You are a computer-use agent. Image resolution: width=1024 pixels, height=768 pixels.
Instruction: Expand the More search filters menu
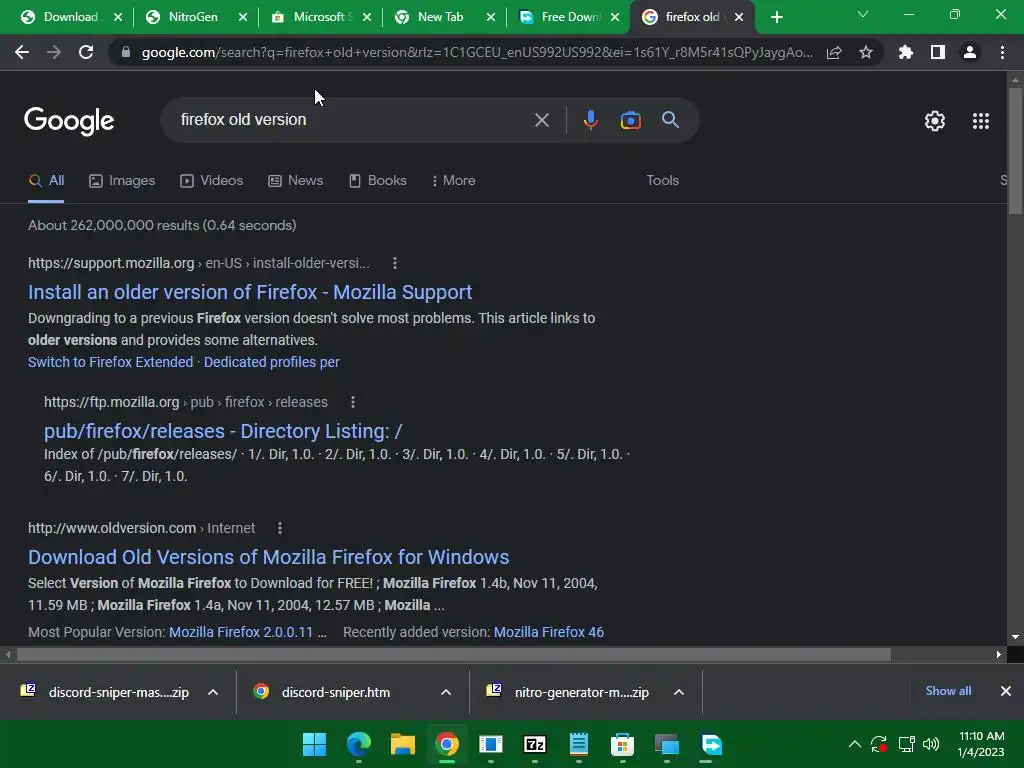[453, 181]
